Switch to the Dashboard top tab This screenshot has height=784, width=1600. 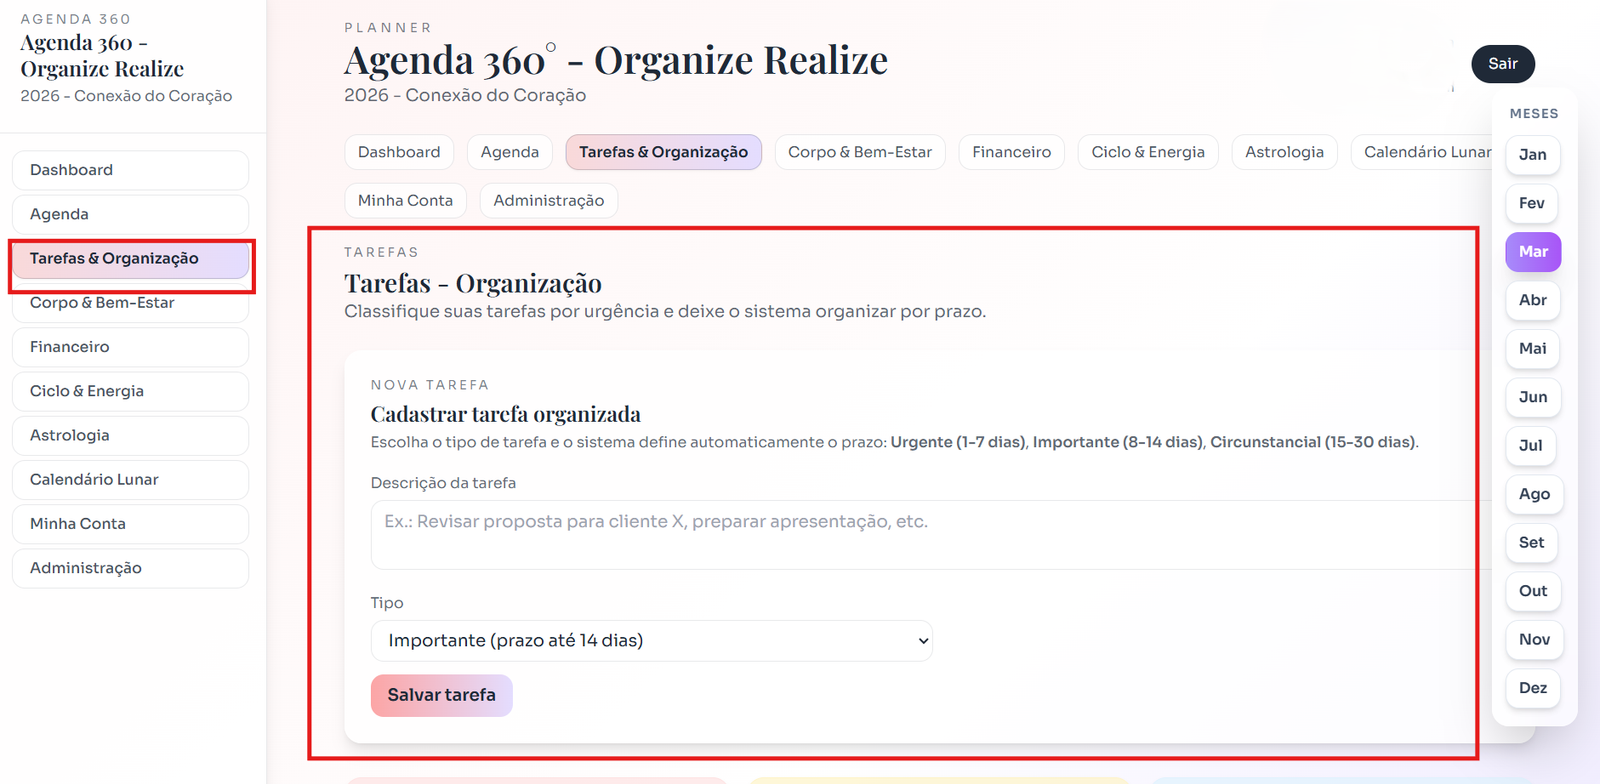pyautogui.click(x=399, y=152)
